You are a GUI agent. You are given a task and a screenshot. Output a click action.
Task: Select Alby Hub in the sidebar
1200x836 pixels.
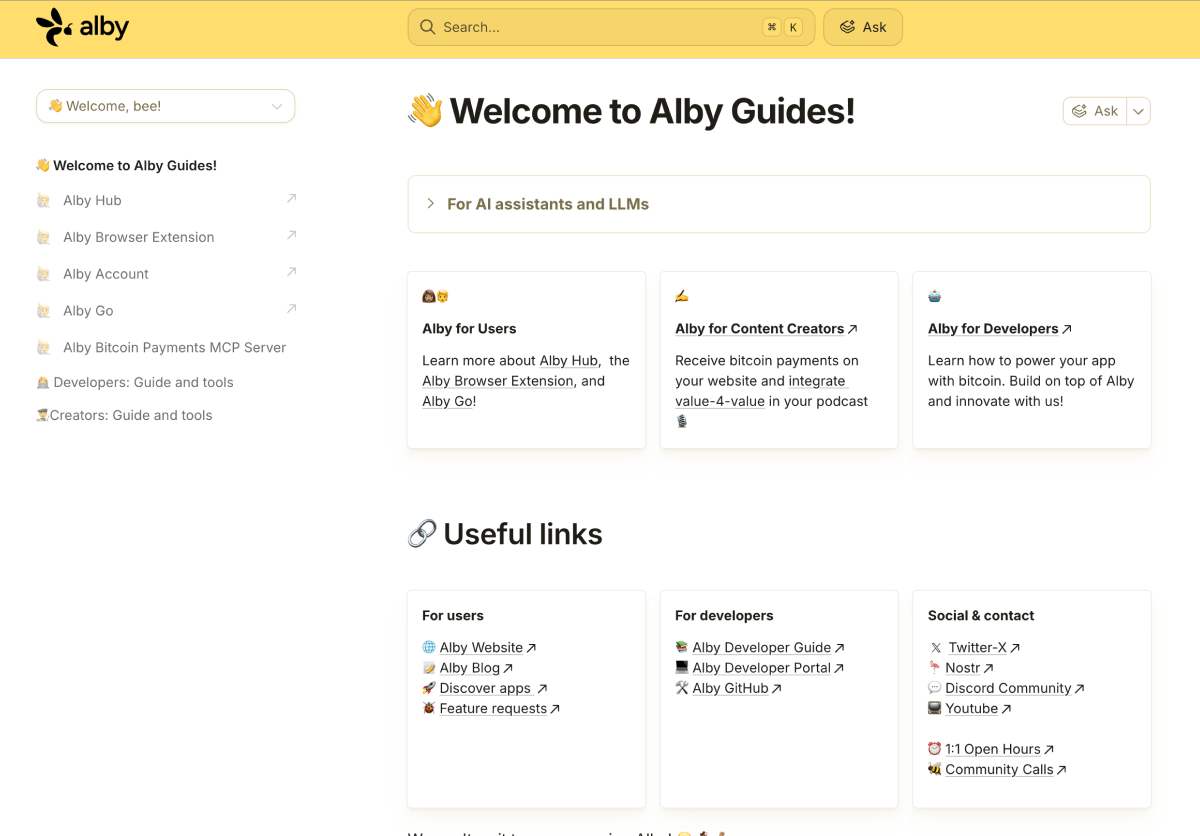coord(93,200)
